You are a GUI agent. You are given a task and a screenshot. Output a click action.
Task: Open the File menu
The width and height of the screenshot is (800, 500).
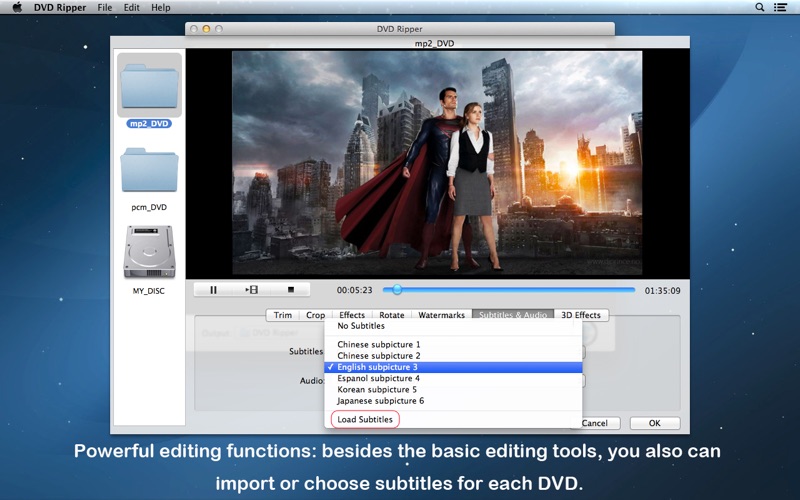pyautogui.click(x=105, y=8)
